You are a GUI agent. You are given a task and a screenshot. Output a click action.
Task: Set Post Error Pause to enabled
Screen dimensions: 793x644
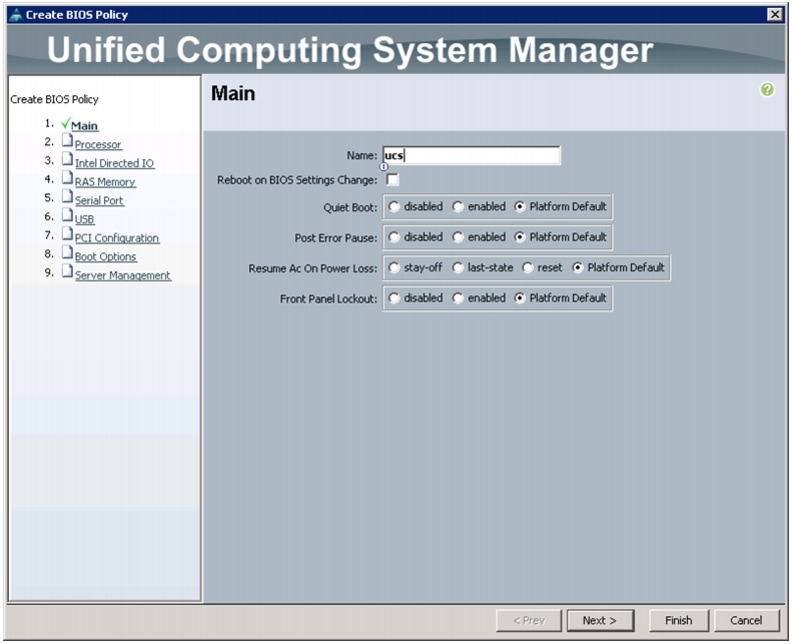458,237
